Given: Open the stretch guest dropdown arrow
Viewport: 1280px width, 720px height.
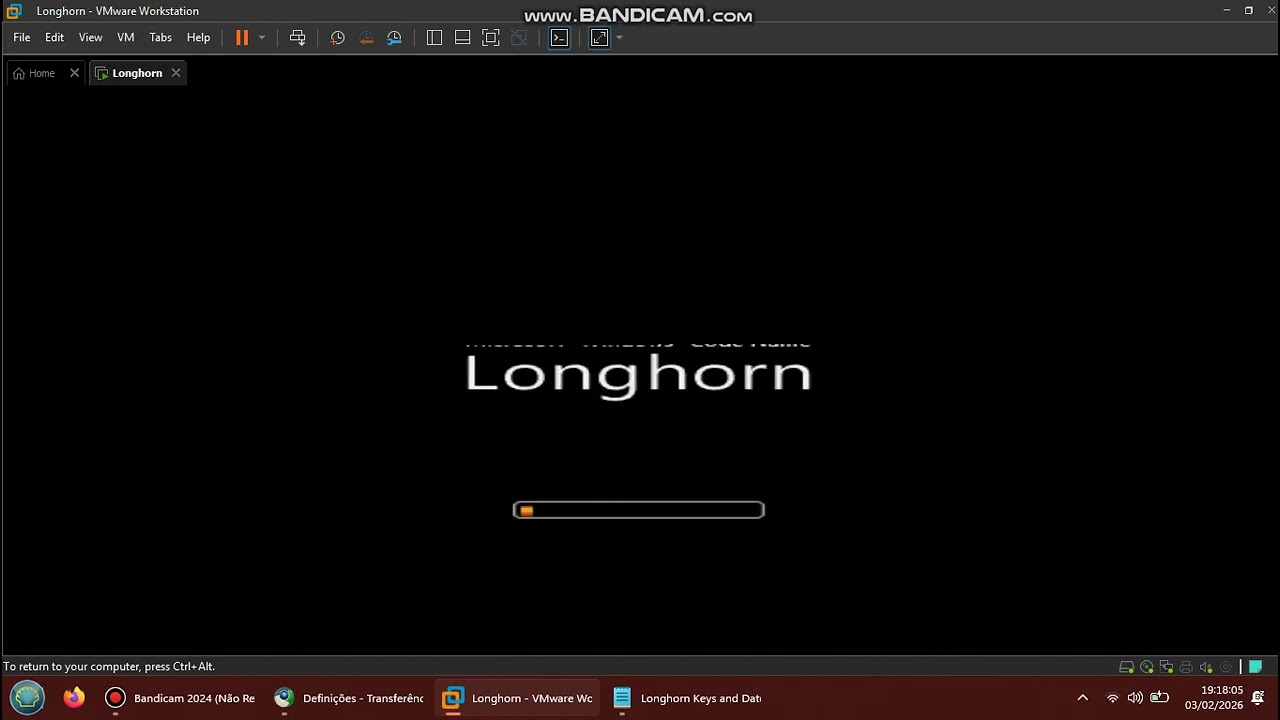Looking at the screenshot, I should tap(619, 37).
